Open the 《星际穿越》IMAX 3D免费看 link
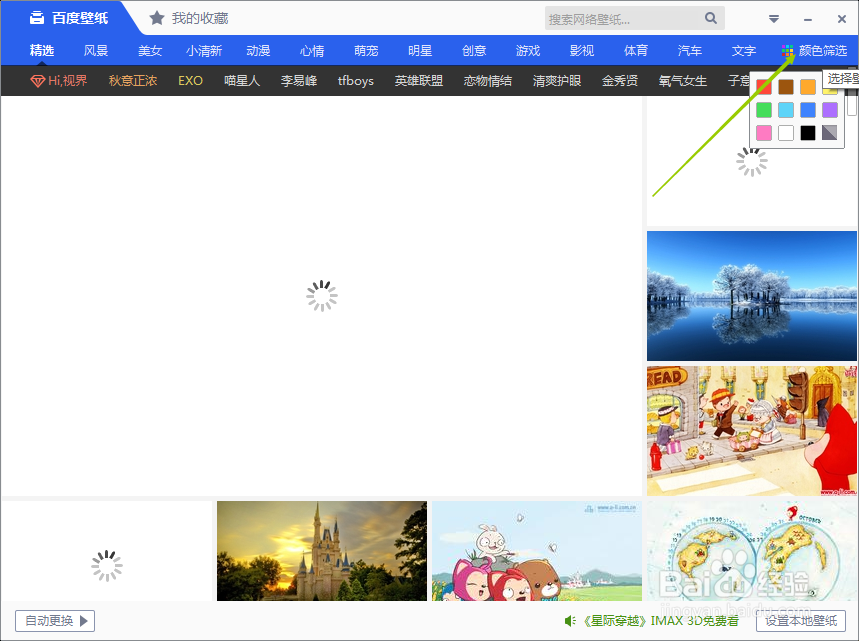This screenshot has height=641, width=859. pyautogui.click(x=658, y=621)
